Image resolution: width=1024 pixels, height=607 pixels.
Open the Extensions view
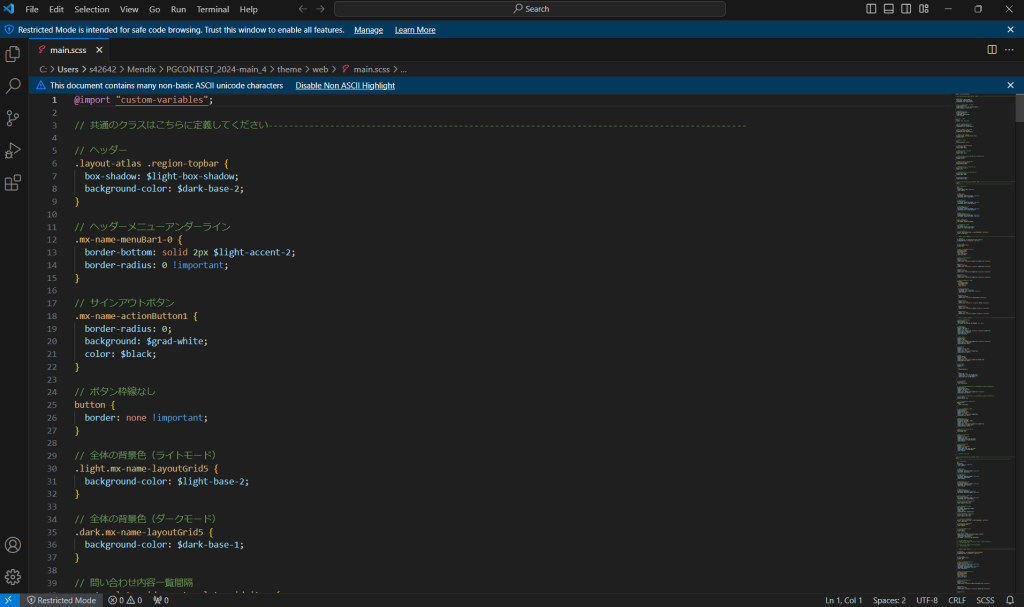(13, 183)
